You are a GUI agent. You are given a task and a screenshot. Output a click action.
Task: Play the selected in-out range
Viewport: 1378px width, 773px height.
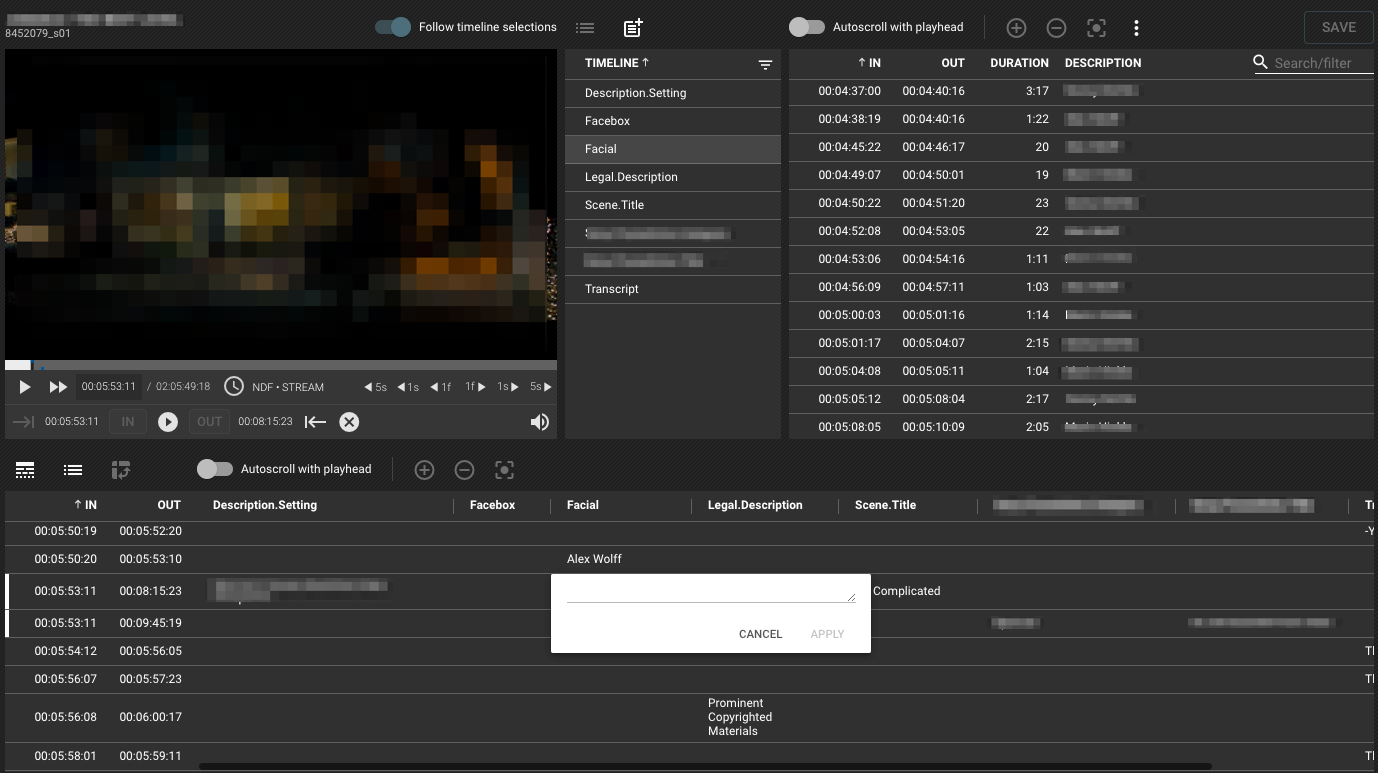click(168, 422)
